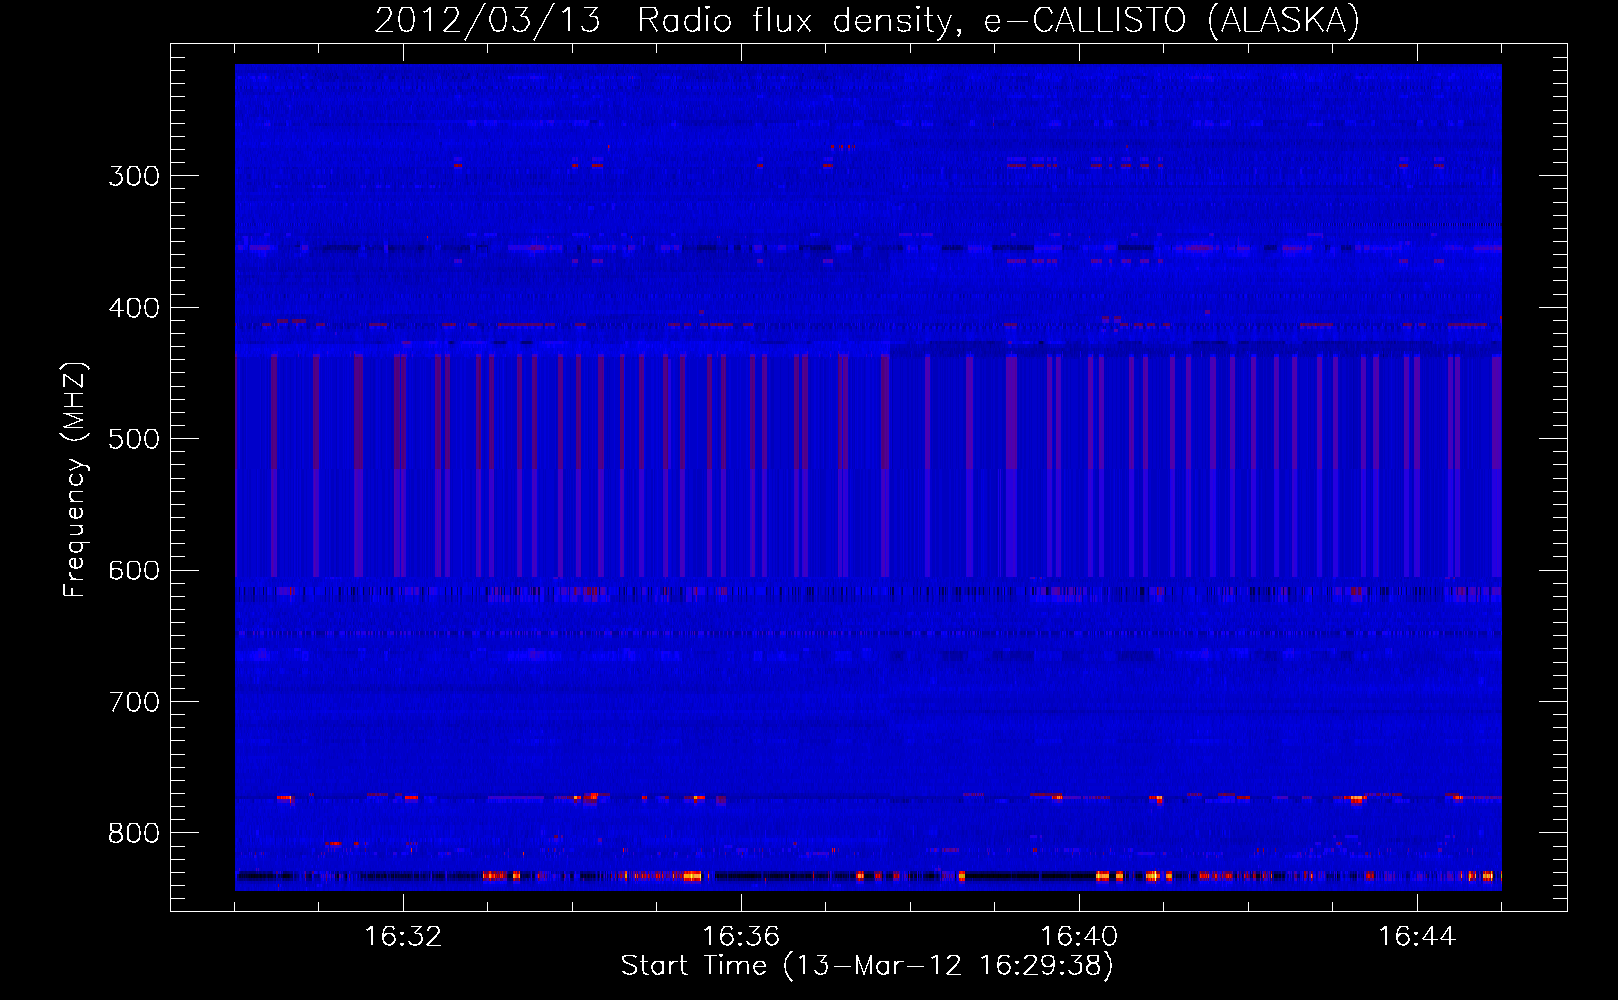Click the 'Start Time (13-Mar-12 16:29:38)' label
Viewport: 1618px width, 1000px height.
[x=867, y=966]
